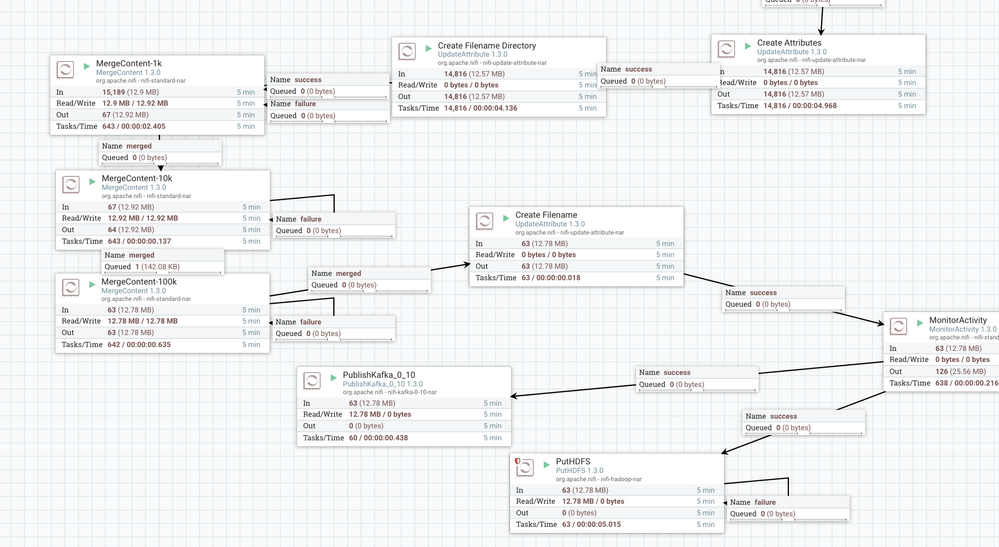The width and height of the screenshot is (999, 547).
Task: Select success connection after Create Filename
Action: pos(784,298)
